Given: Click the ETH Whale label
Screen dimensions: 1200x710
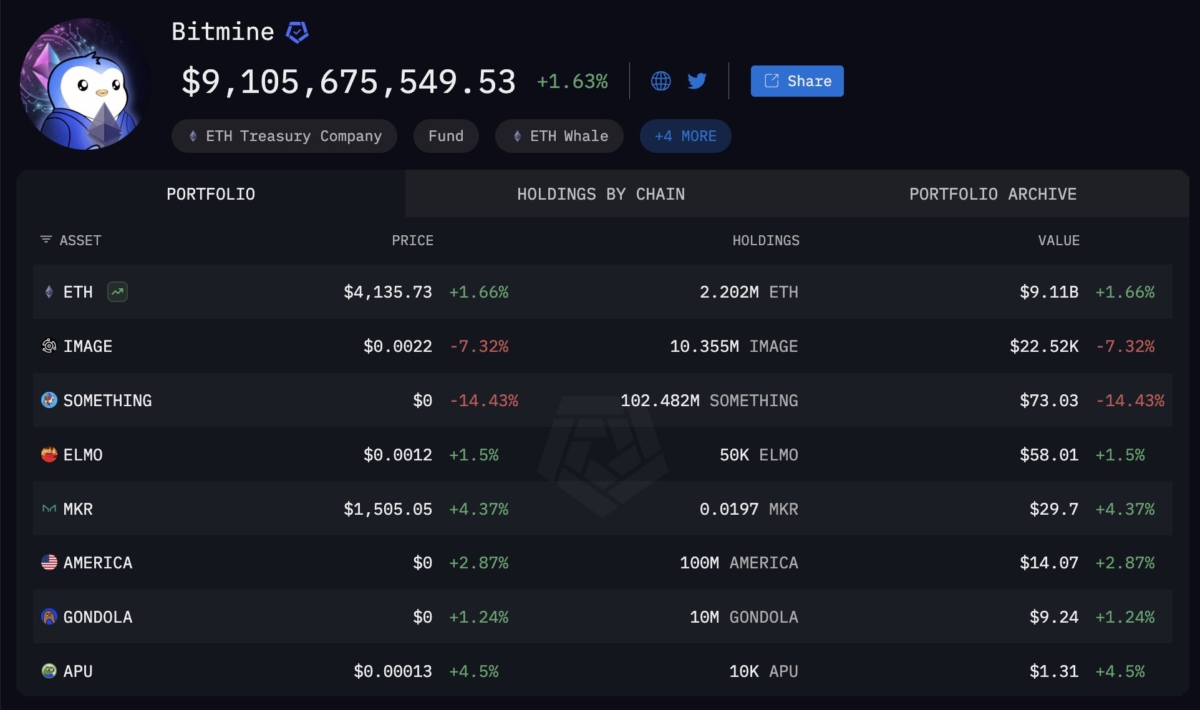Looking at the screenshot, I should (559, 136).
